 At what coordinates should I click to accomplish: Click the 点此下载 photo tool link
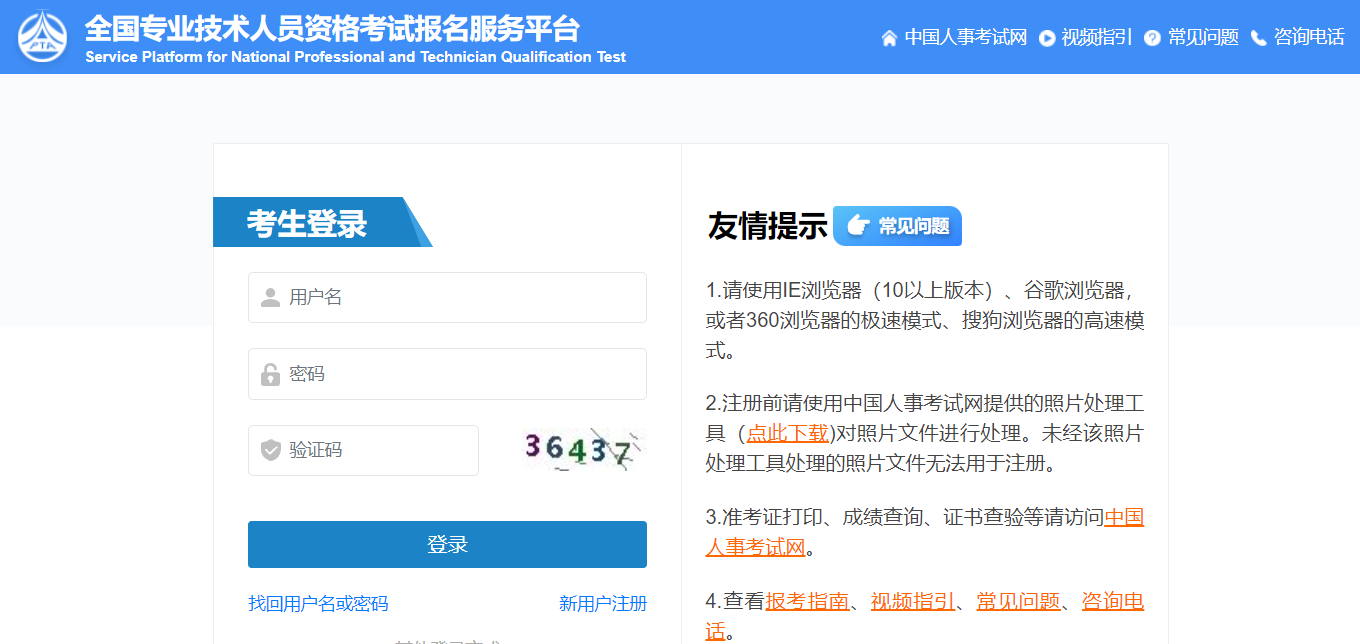click(x=787, y=434)
